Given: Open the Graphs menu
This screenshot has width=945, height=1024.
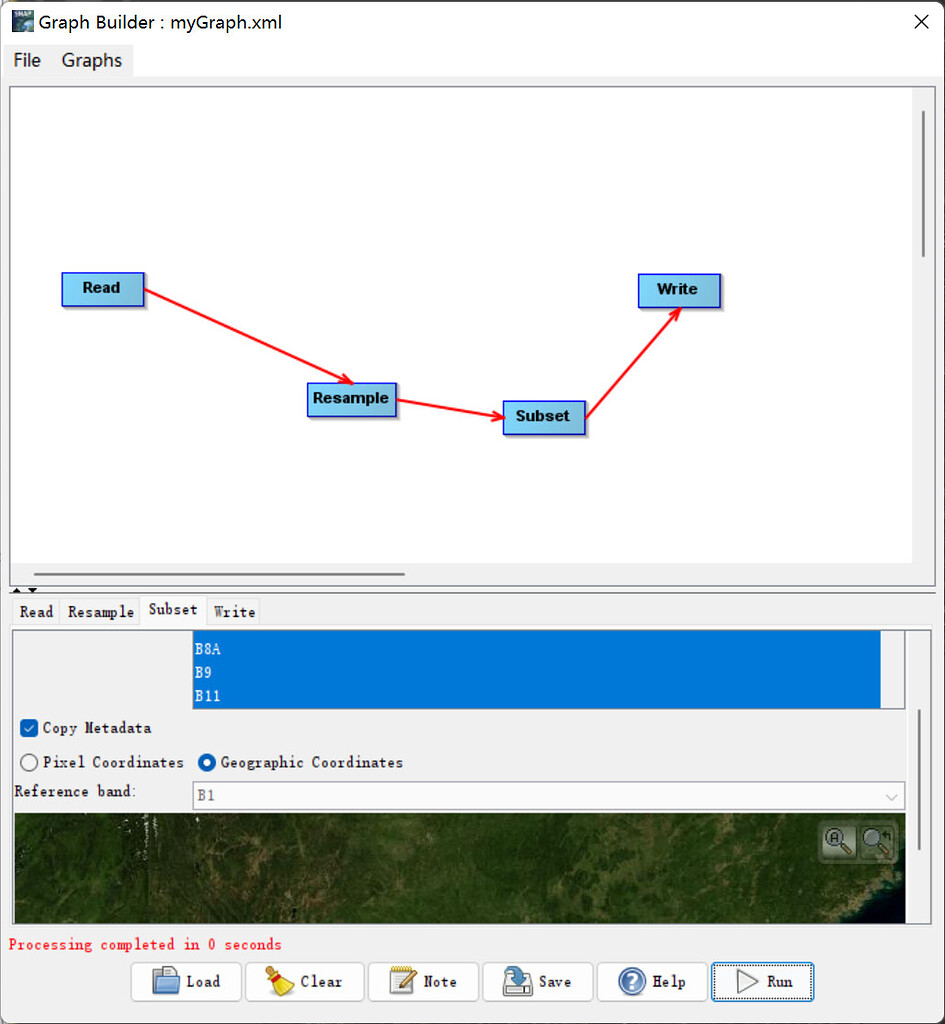Looking at the screenshot, I should click(x=91, y=60).
